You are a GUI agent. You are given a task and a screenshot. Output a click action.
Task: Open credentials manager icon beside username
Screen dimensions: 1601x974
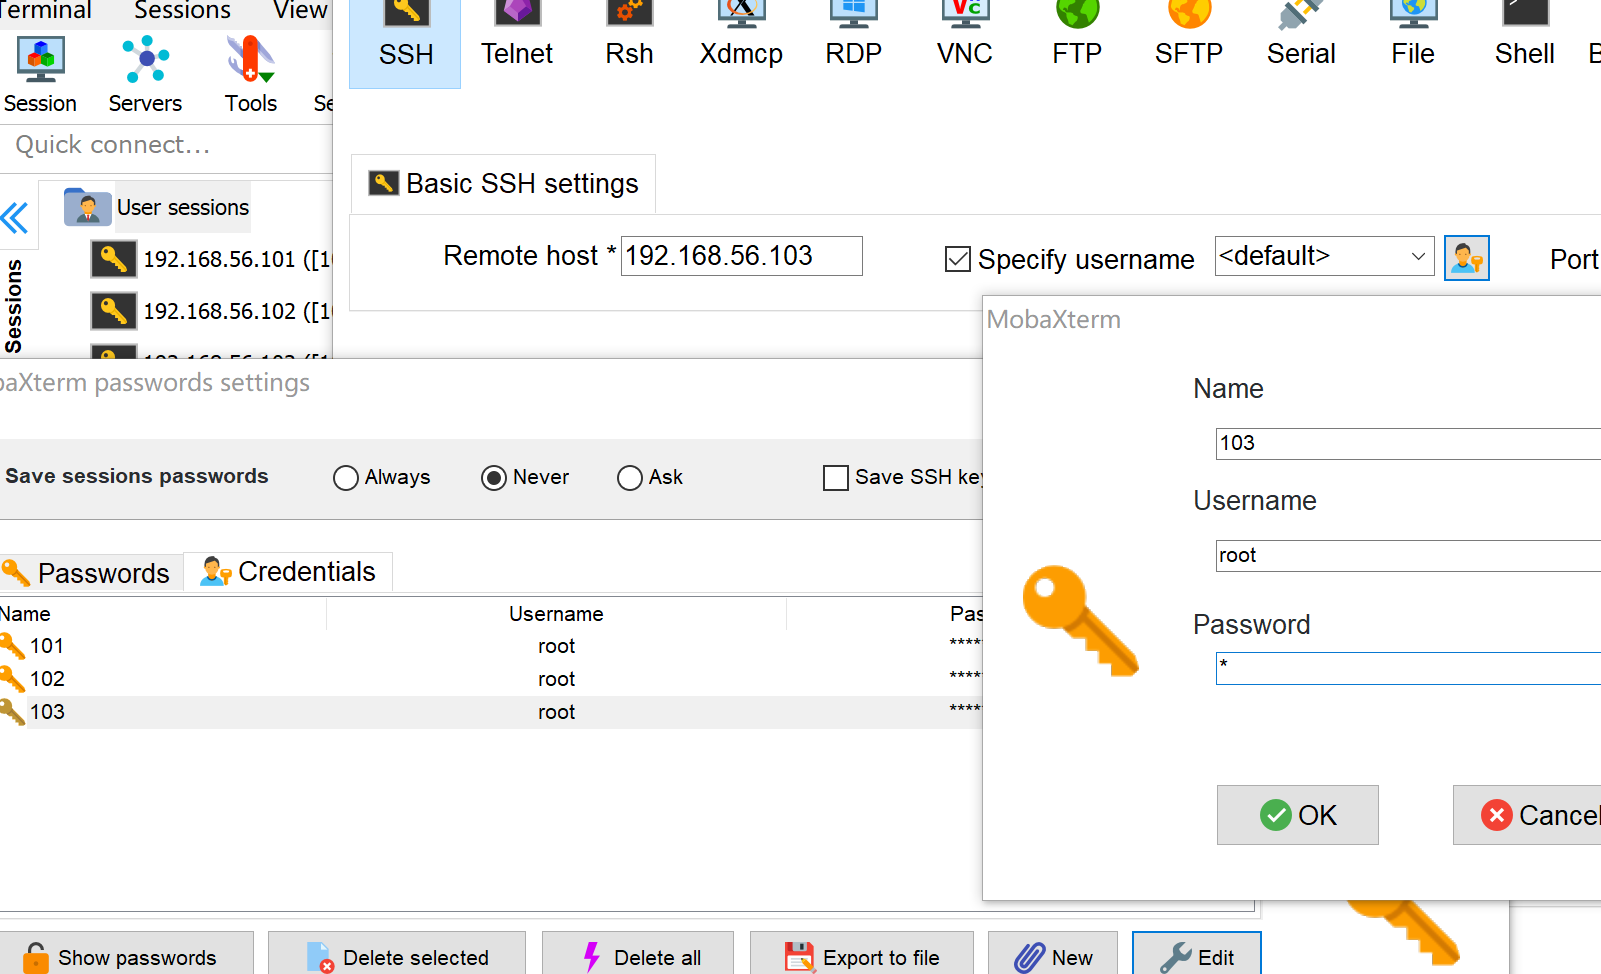click(x=1466, y=258)
